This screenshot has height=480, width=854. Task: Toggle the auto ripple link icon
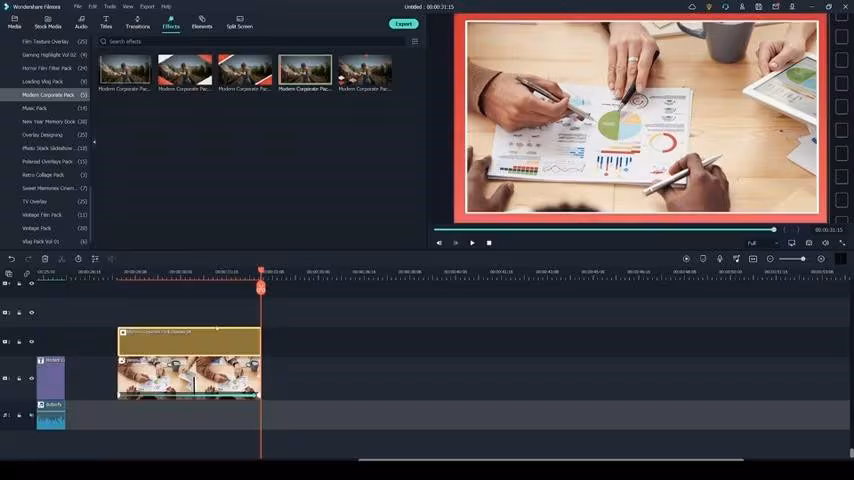(26, 274)
